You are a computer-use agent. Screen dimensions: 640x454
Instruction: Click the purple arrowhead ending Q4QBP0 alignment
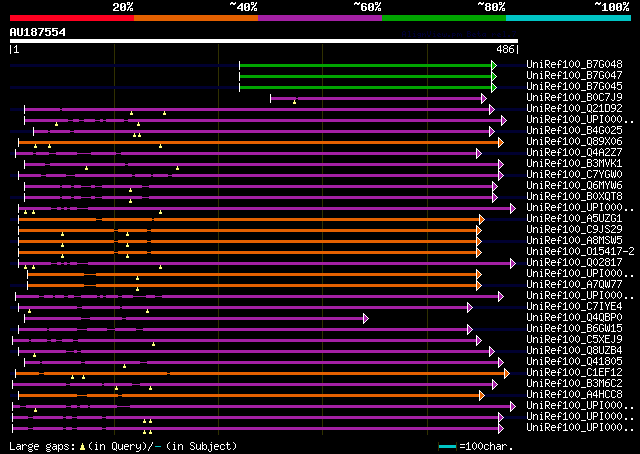(x=366, y=318)
